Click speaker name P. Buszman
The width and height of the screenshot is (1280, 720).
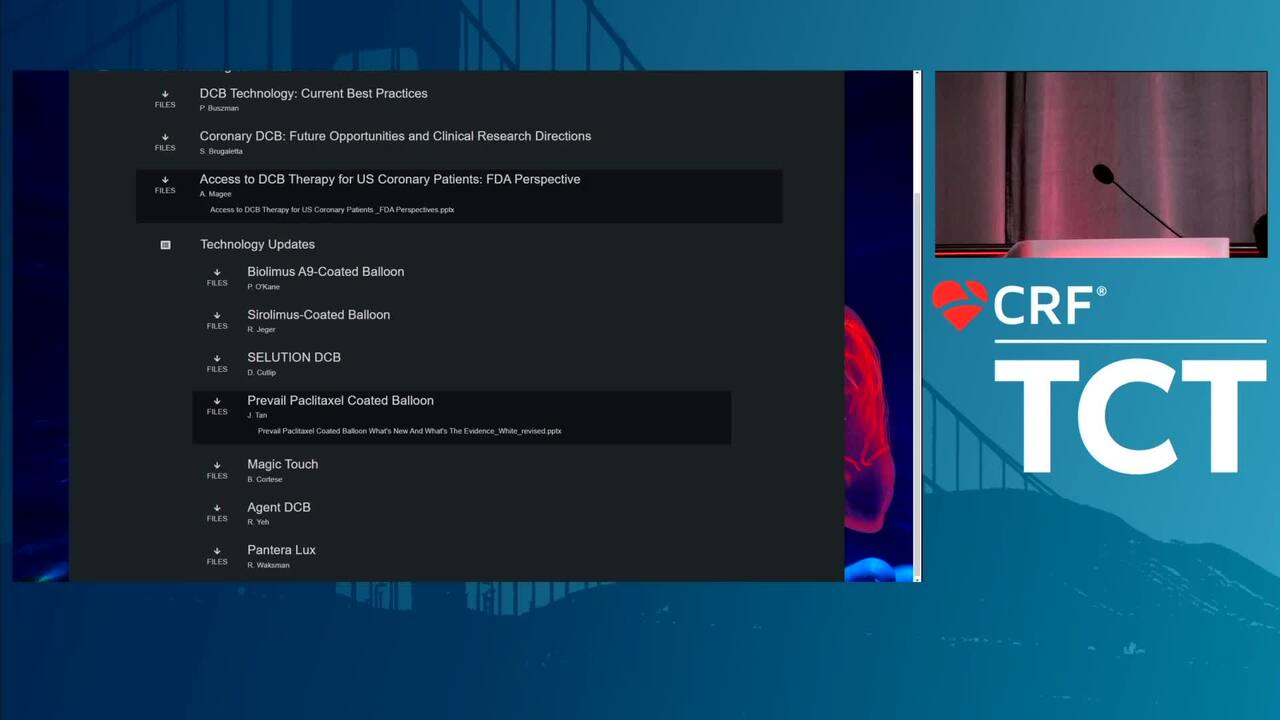219,108
